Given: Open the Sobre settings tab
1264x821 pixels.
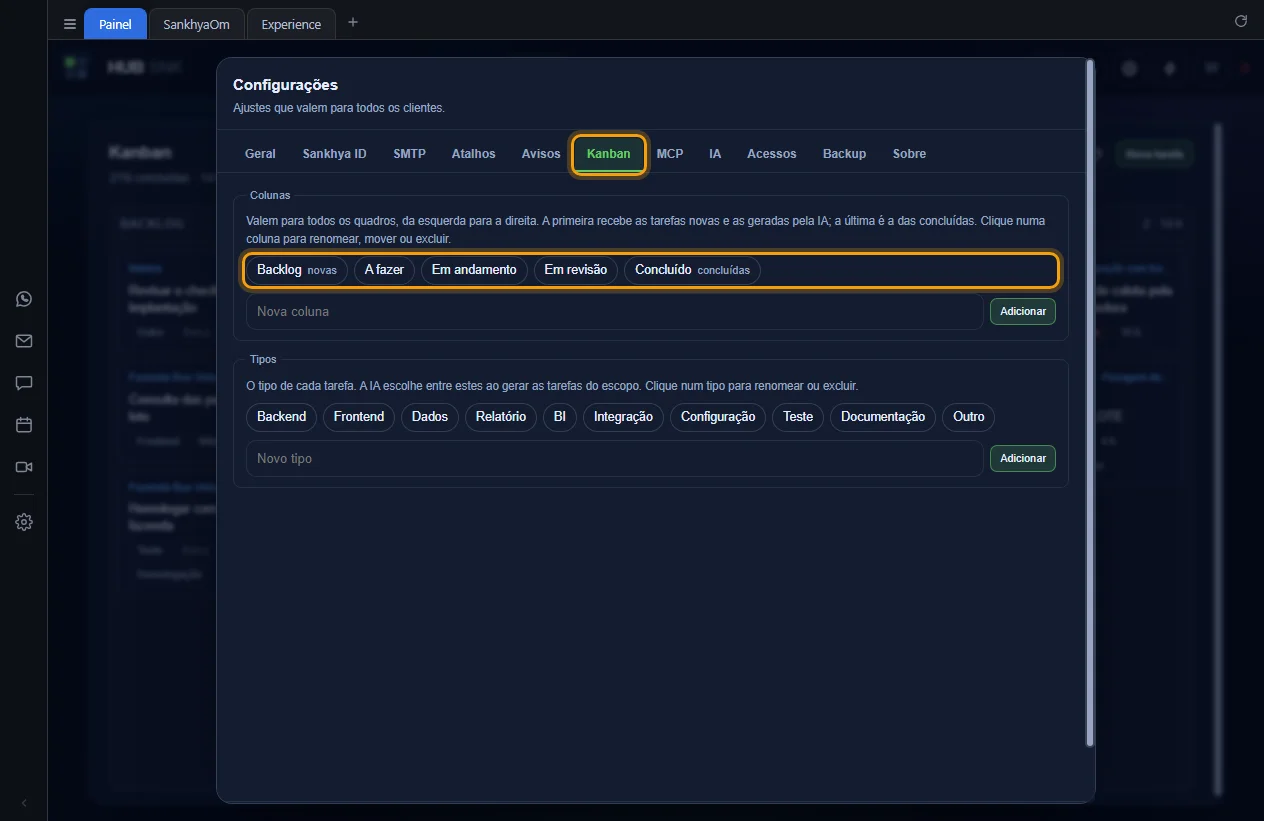Looking at the screenshot, I should [909, 154].
